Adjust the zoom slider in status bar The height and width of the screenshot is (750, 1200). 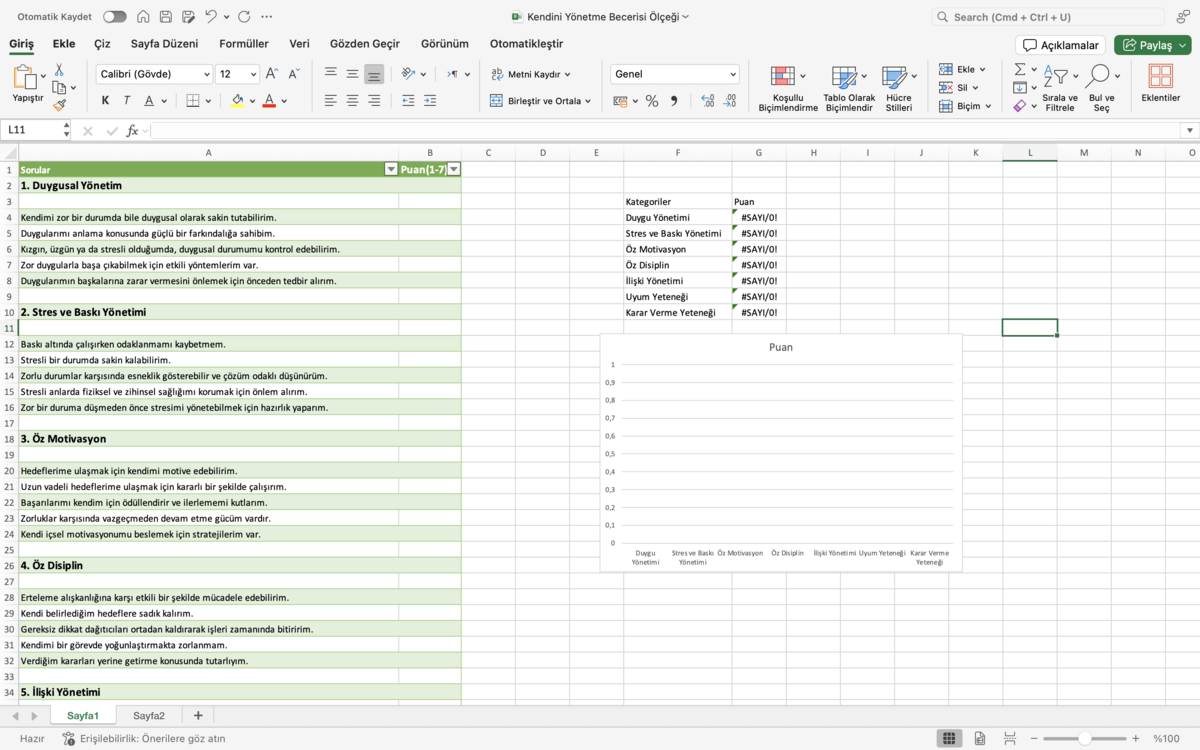pyautogui.click(x=1084, y=738)
